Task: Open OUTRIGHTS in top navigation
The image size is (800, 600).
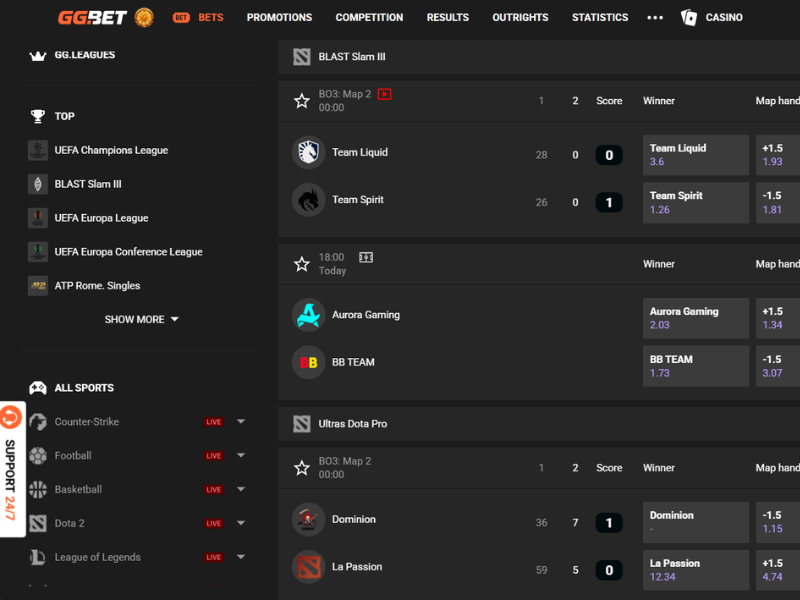Action: [x=520, y=17]
